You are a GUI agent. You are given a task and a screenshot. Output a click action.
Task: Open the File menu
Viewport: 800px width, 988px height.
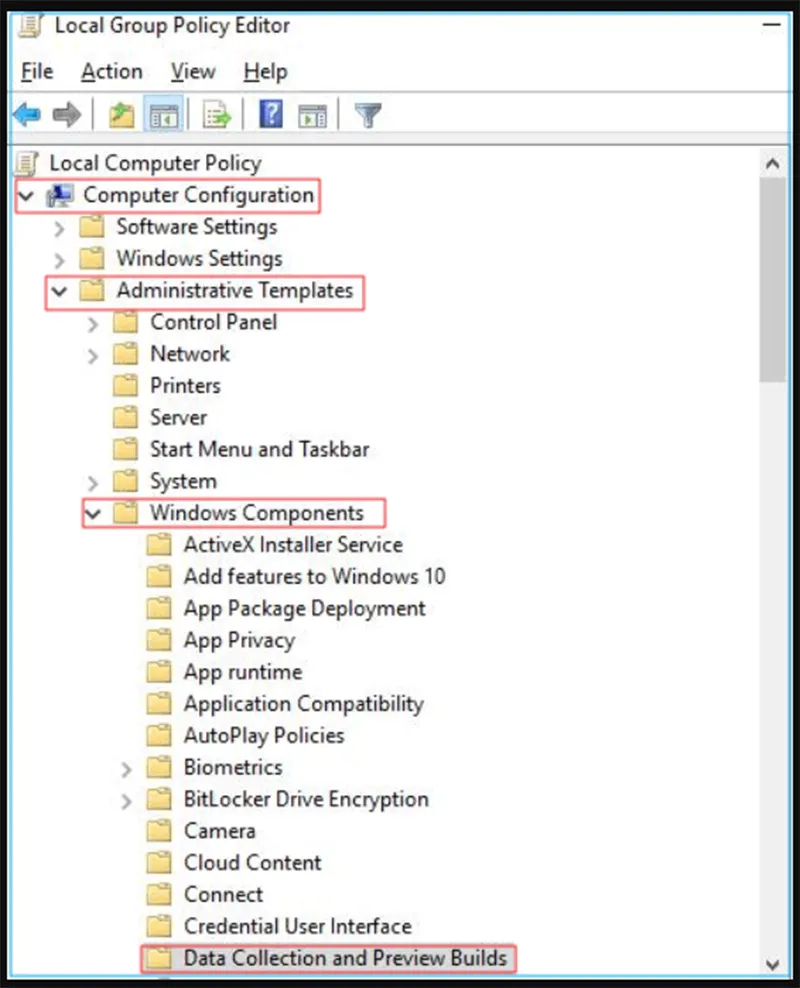(x=37, y=71)
